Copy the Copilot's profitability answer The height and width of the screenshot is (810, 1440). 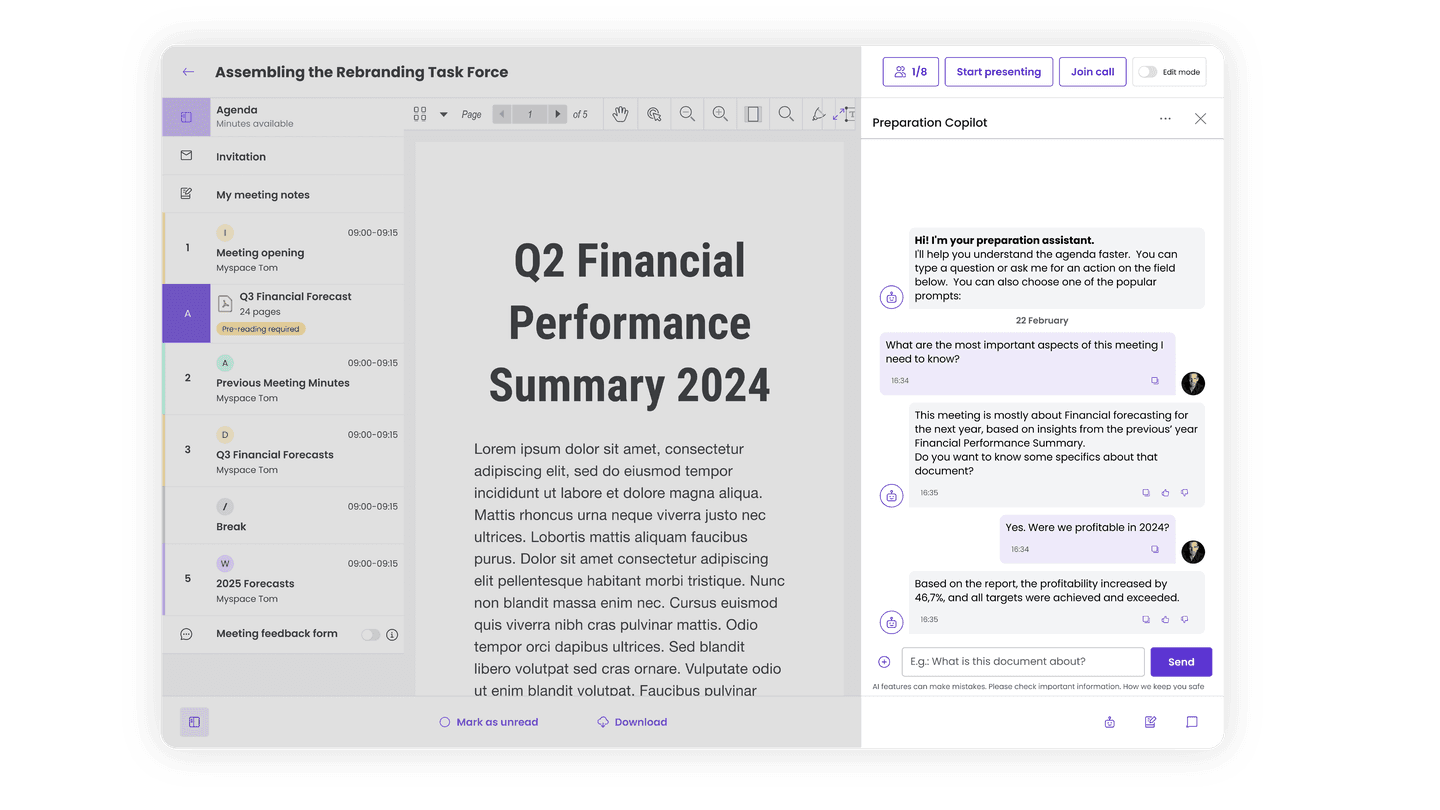[x=1145, y=619]
